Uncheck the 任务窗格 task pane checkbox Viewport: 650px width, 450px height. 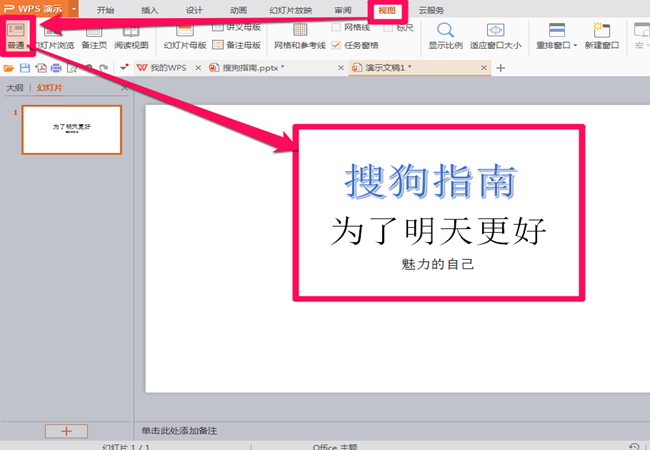click(x=336, y=45)
